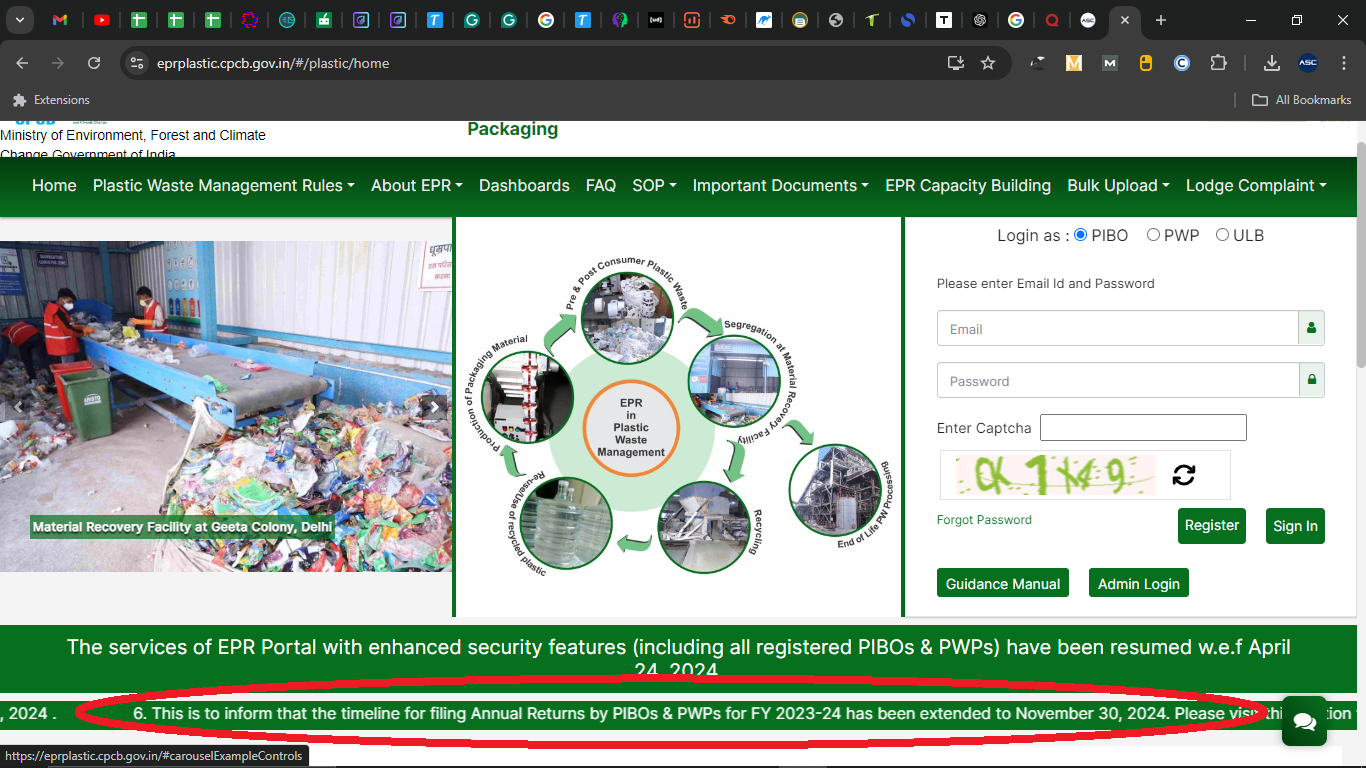Screen dimensions: 1366x768
Task: Choose ULB as the login type
Action: pyautogui.click(x=1222, y=234)
